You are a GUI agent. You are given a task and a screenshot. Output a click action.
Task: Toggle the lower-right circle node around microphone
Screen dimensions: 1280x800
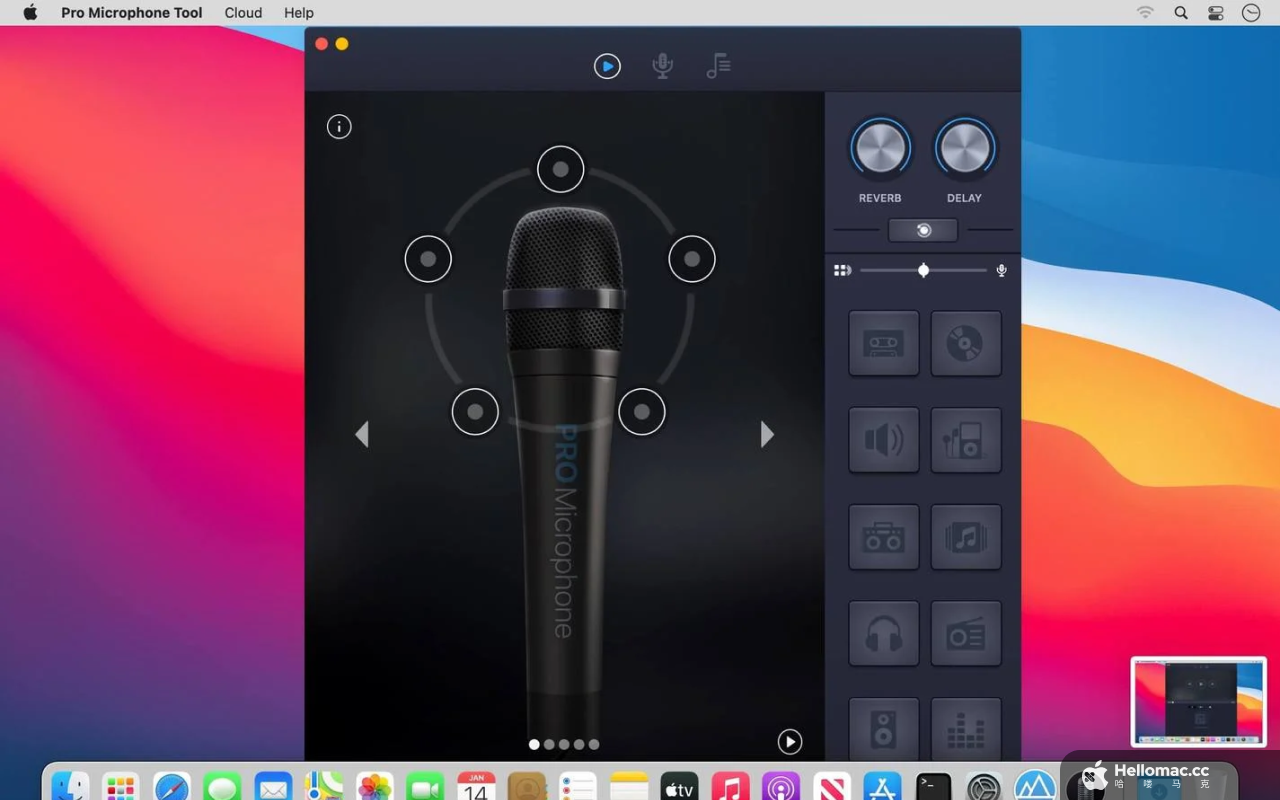pyautogui.click(x=642, y=412)
